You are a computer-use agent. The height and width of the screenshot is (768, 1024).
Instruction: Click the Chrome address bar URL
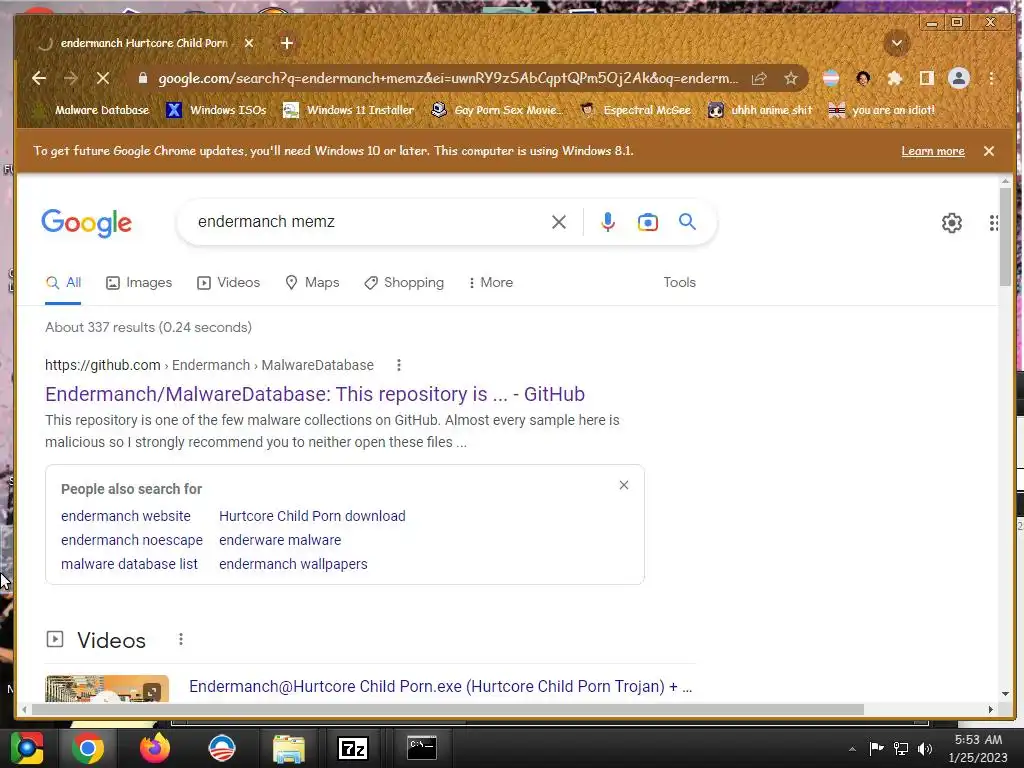[x=448, y=78]
